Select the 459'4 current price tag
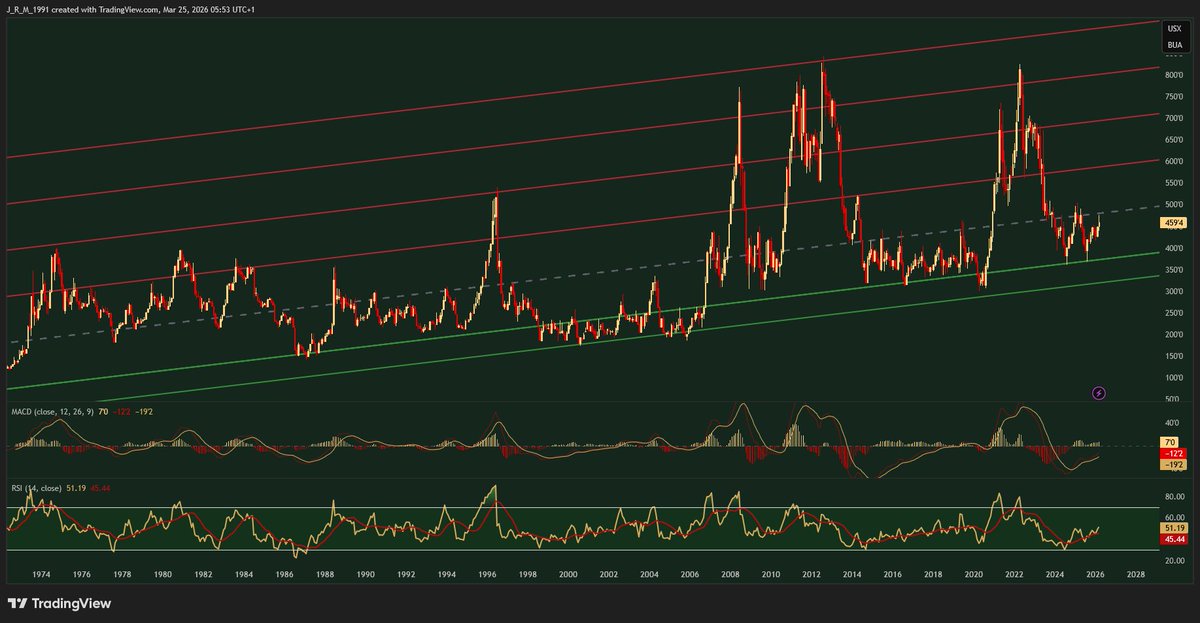Image resolution: width=1200 pixels, height=623 pixels. coord(1172,223)
